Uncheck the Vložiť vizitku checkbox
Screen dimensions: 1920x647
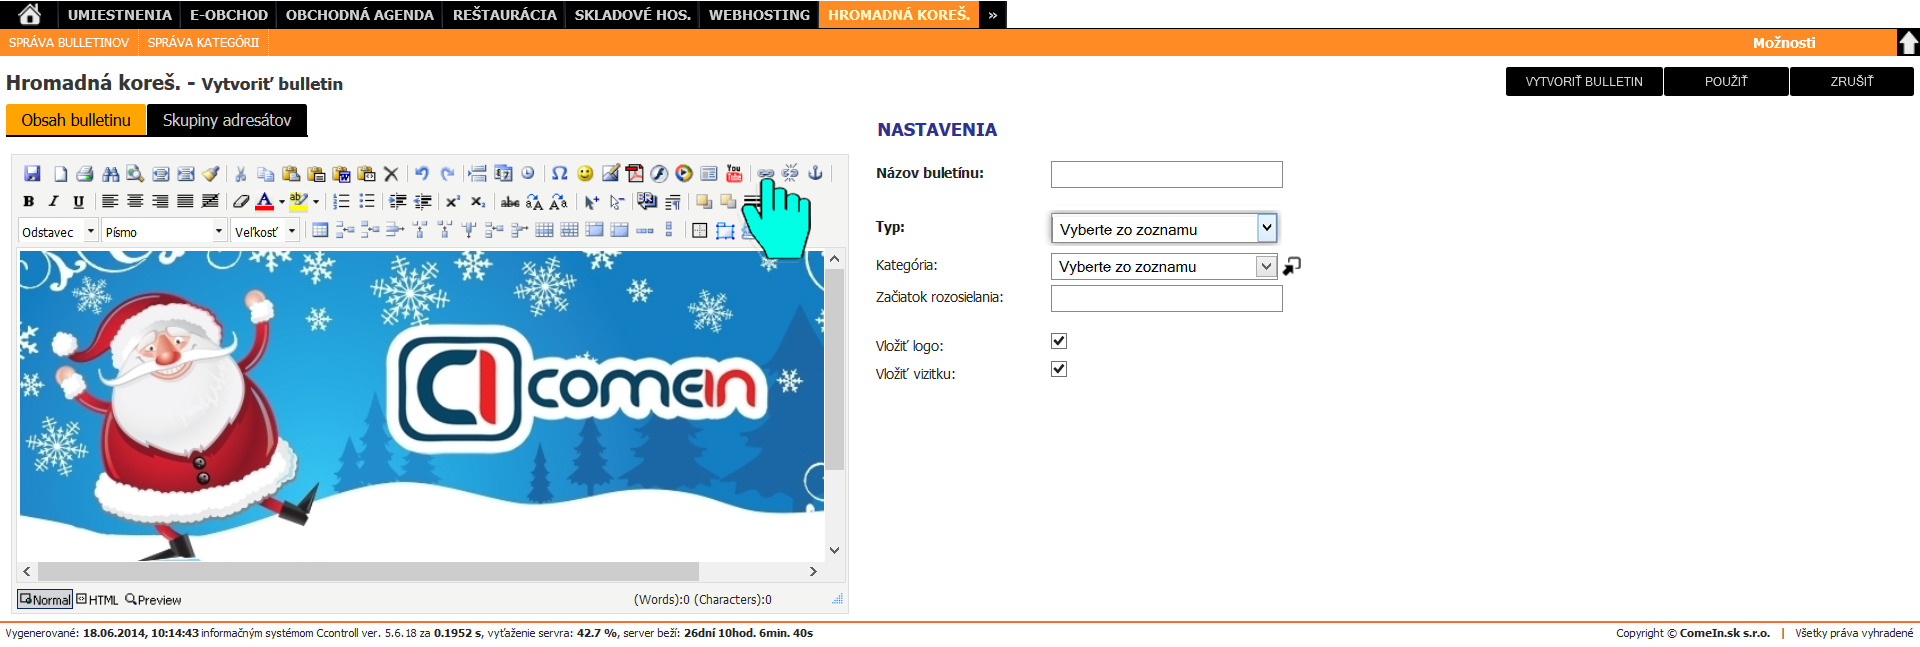1059,369
